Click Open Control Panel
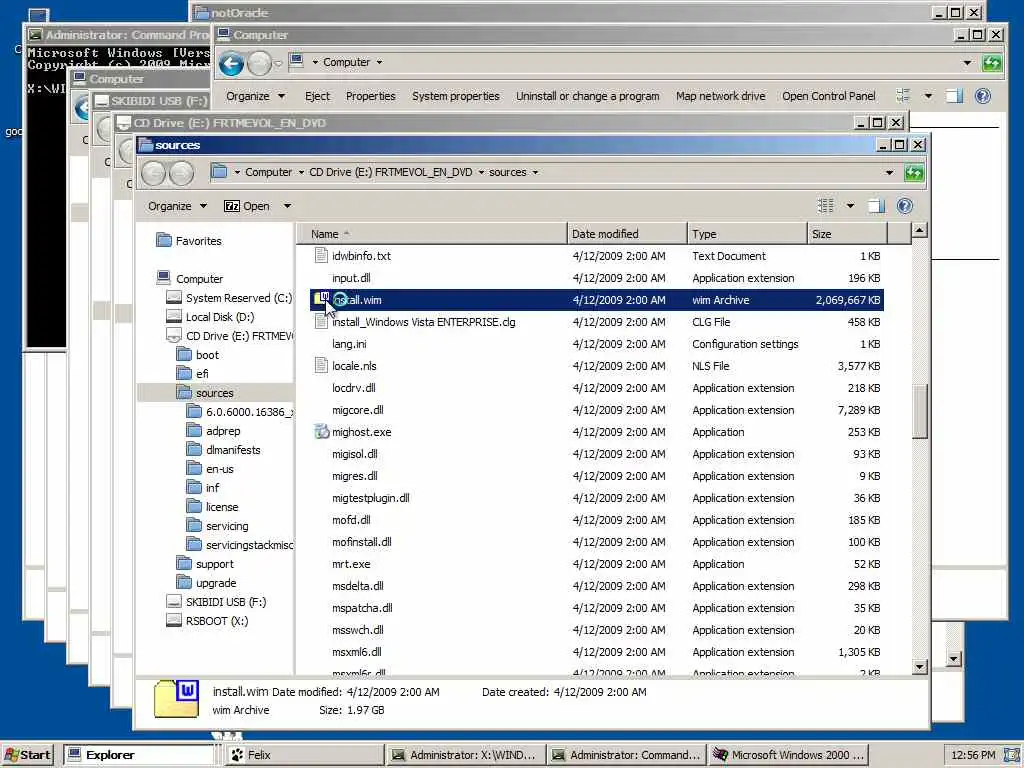 [829, 96]
